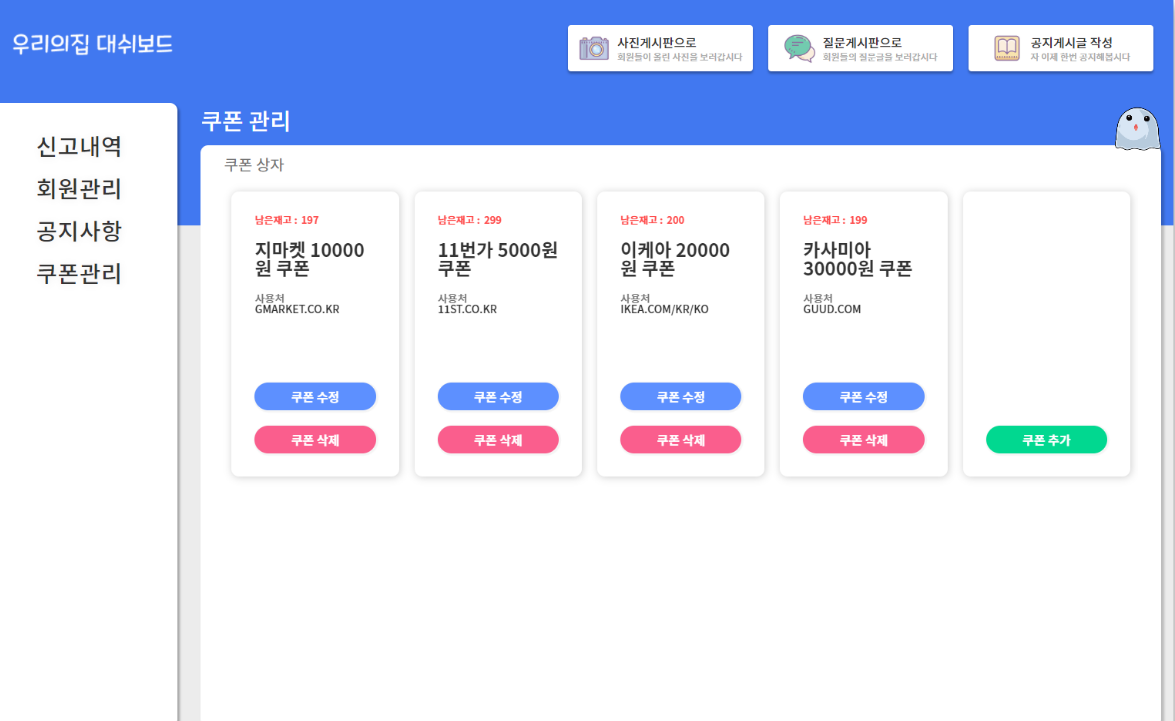The image size is (1175, 721).
Task: Click 쿠폰 수정 on the 이케아 20000원 coupon
Action: (x=680, y=396)
